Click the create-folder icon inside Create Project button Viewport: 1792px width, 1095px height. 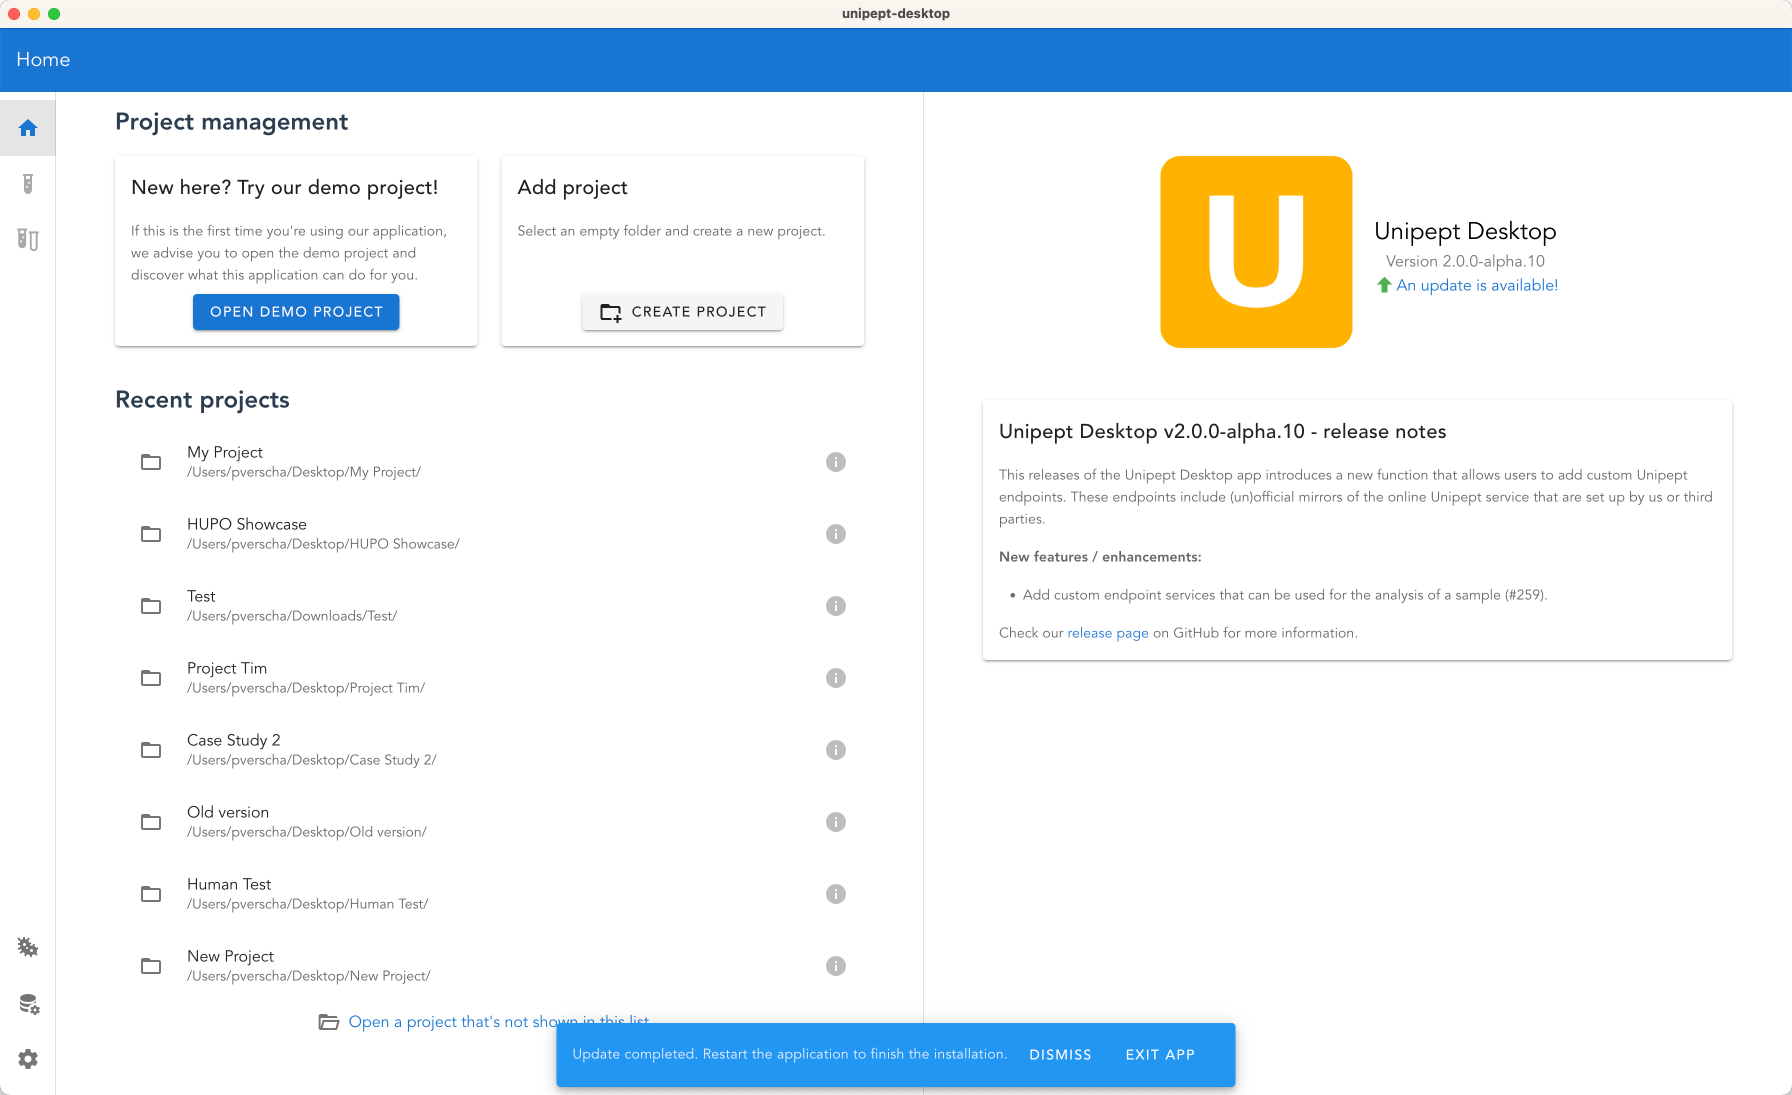point(611,312)
